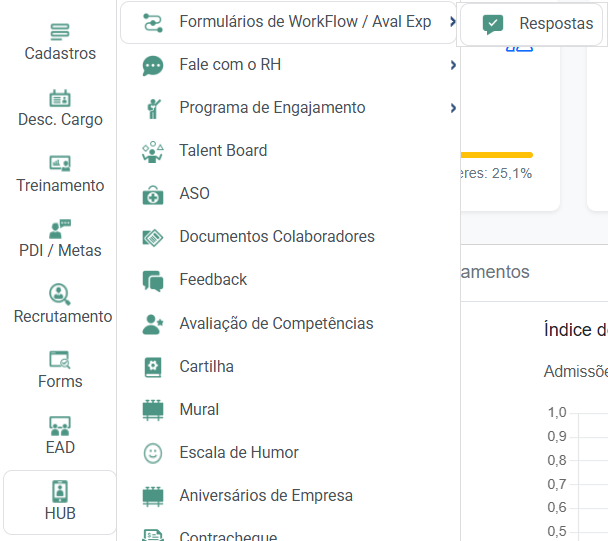The image size is (608, 541).
Task: Select Avaliação de Competências menu item
Action: point(276,324)
